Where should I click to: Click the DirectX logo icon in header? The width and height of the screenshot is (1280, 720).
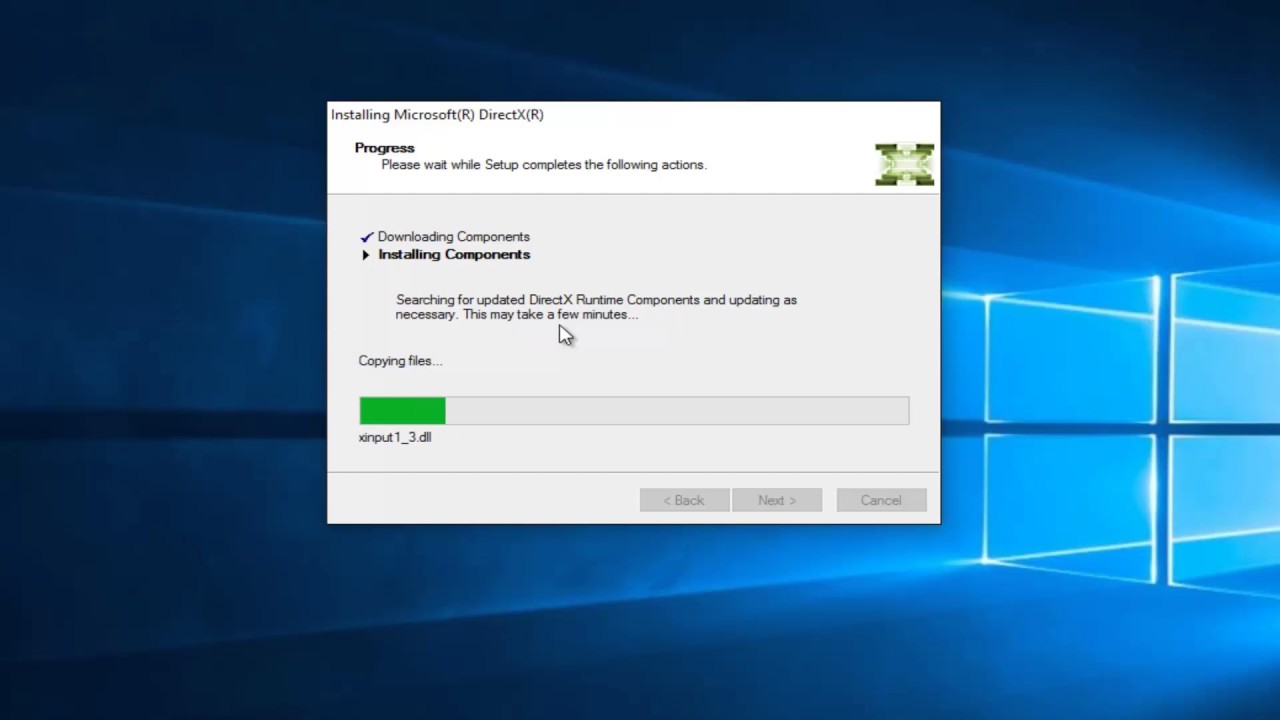point(904,164)
